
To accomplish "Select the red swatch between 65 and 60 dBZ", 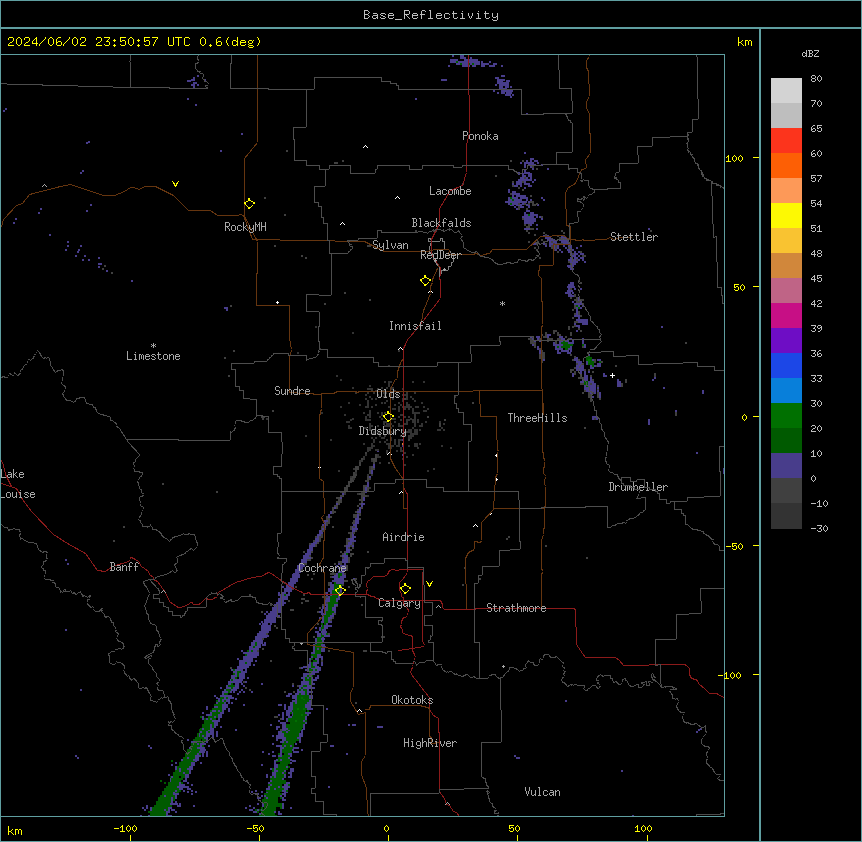I will (786, 141).
